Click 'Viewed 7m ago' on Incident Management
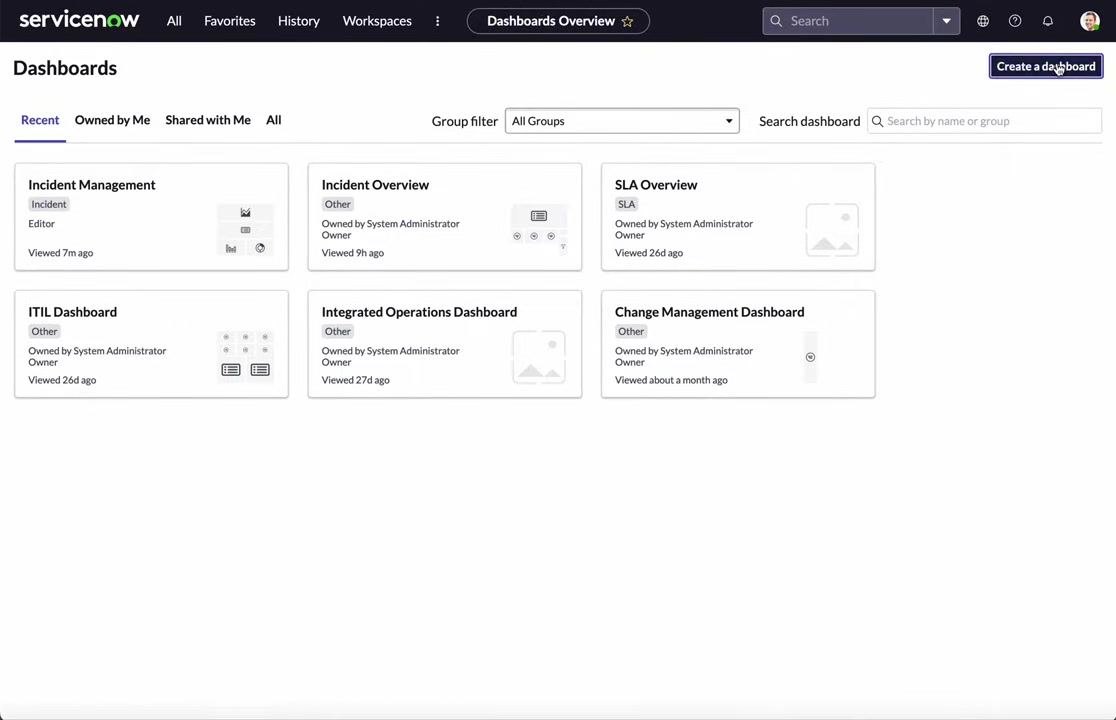Screen dimensions: 1116x720 click(x=60, y=253)
